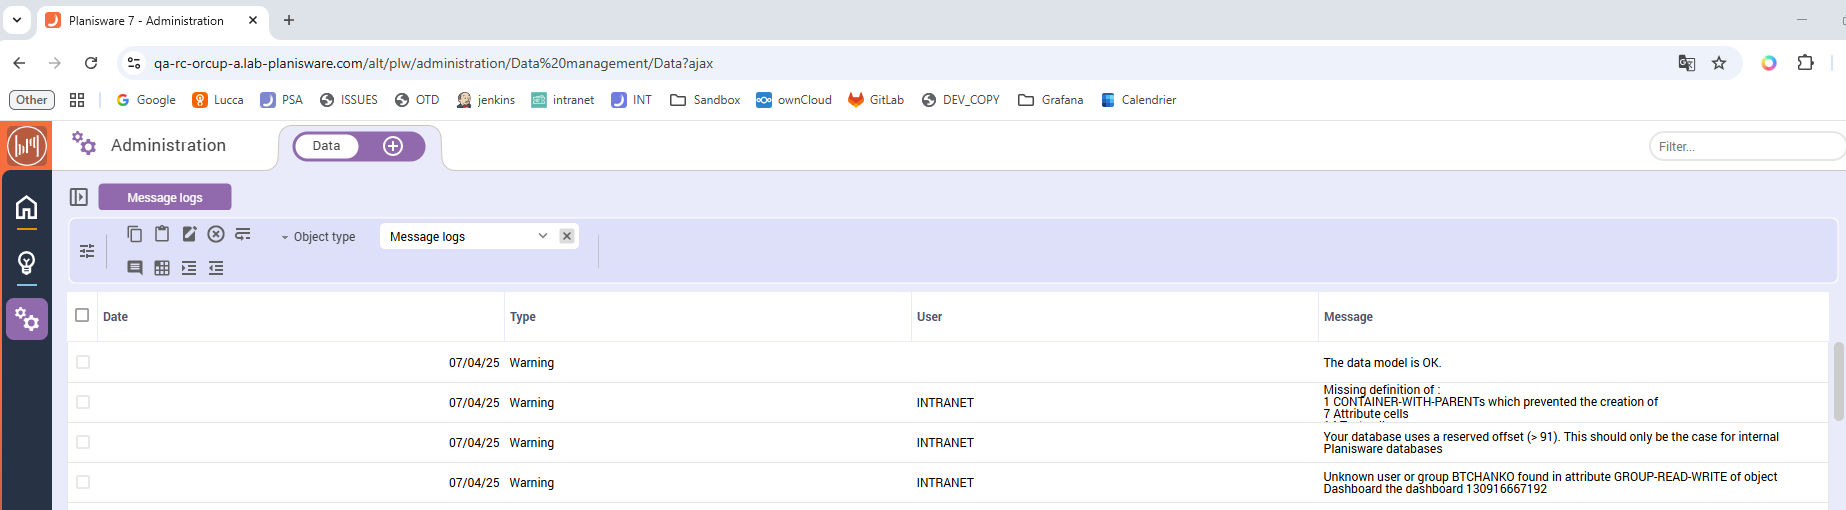Open the Chrome tab search dropdown

coord(17,20)
